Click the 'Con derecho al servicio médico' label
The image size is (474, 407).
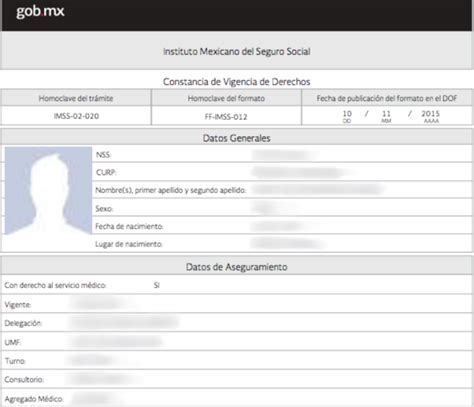[x=55, y=285]
